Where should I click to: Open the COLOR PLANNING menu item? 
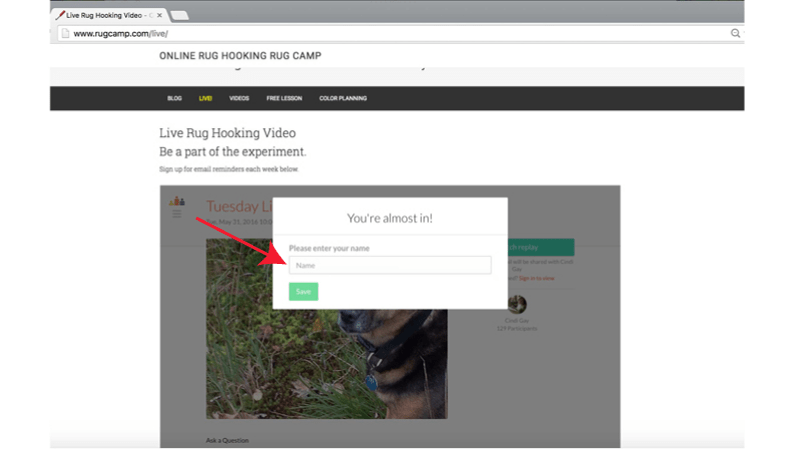click(x=343, y=98)
